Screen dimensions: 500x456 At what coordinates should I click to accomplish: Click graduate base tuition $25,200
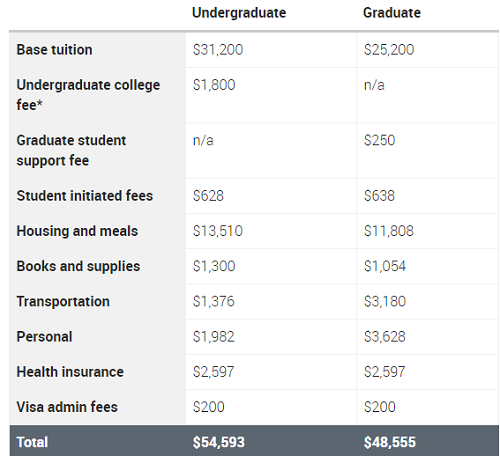[x=389, y=50]
